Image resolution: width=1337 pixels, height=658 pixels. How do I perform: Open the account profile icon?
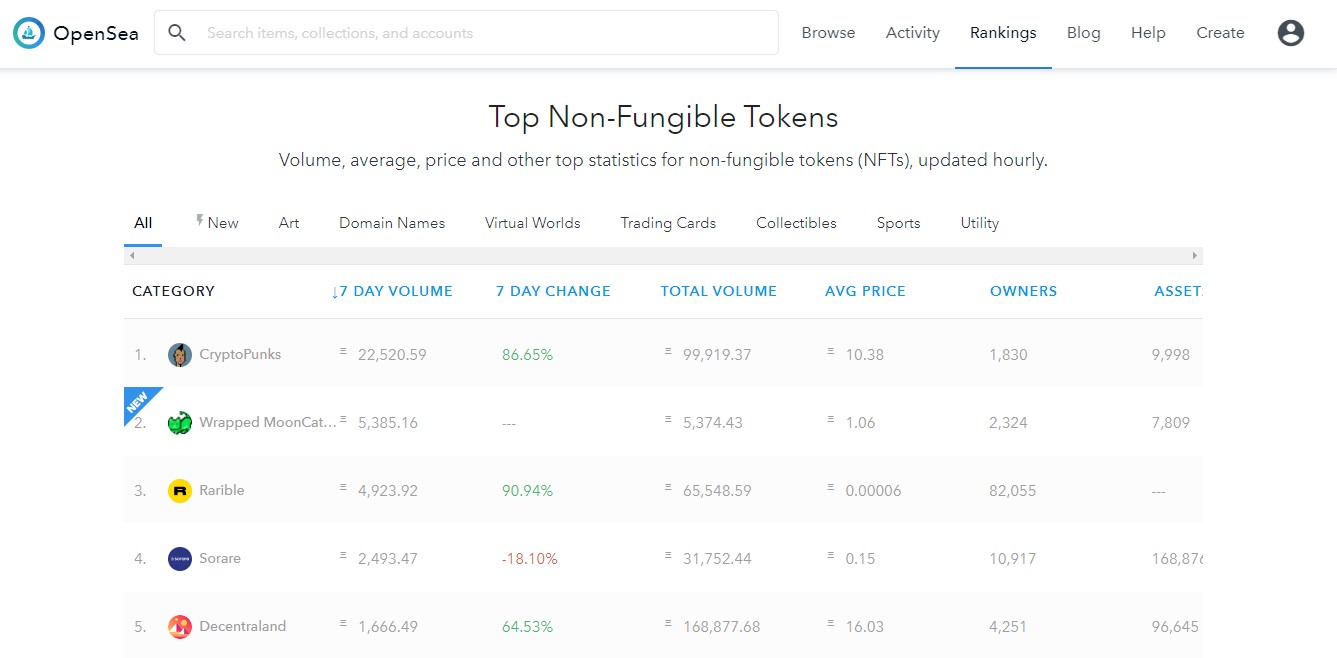tap(1291, 33)
